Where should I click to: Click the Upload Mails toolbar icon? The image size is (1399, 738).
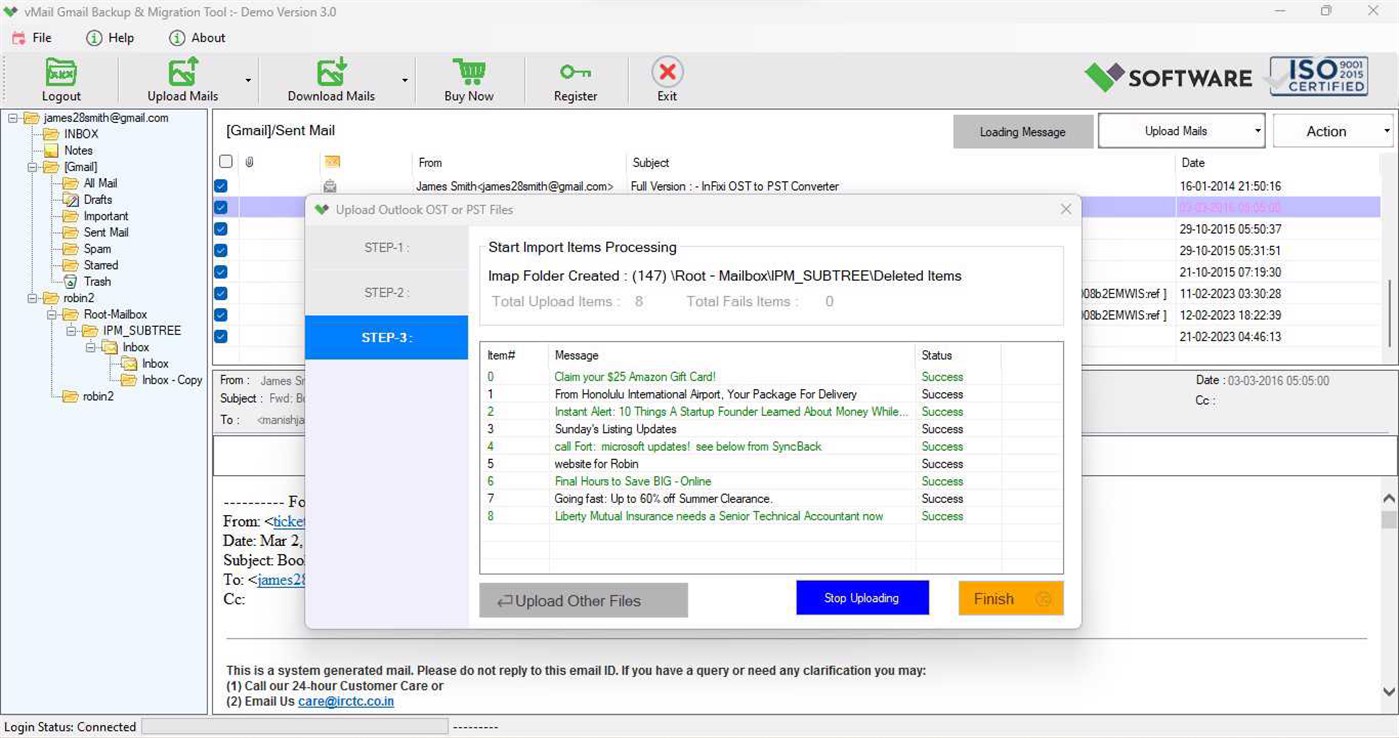pos(183,73)
